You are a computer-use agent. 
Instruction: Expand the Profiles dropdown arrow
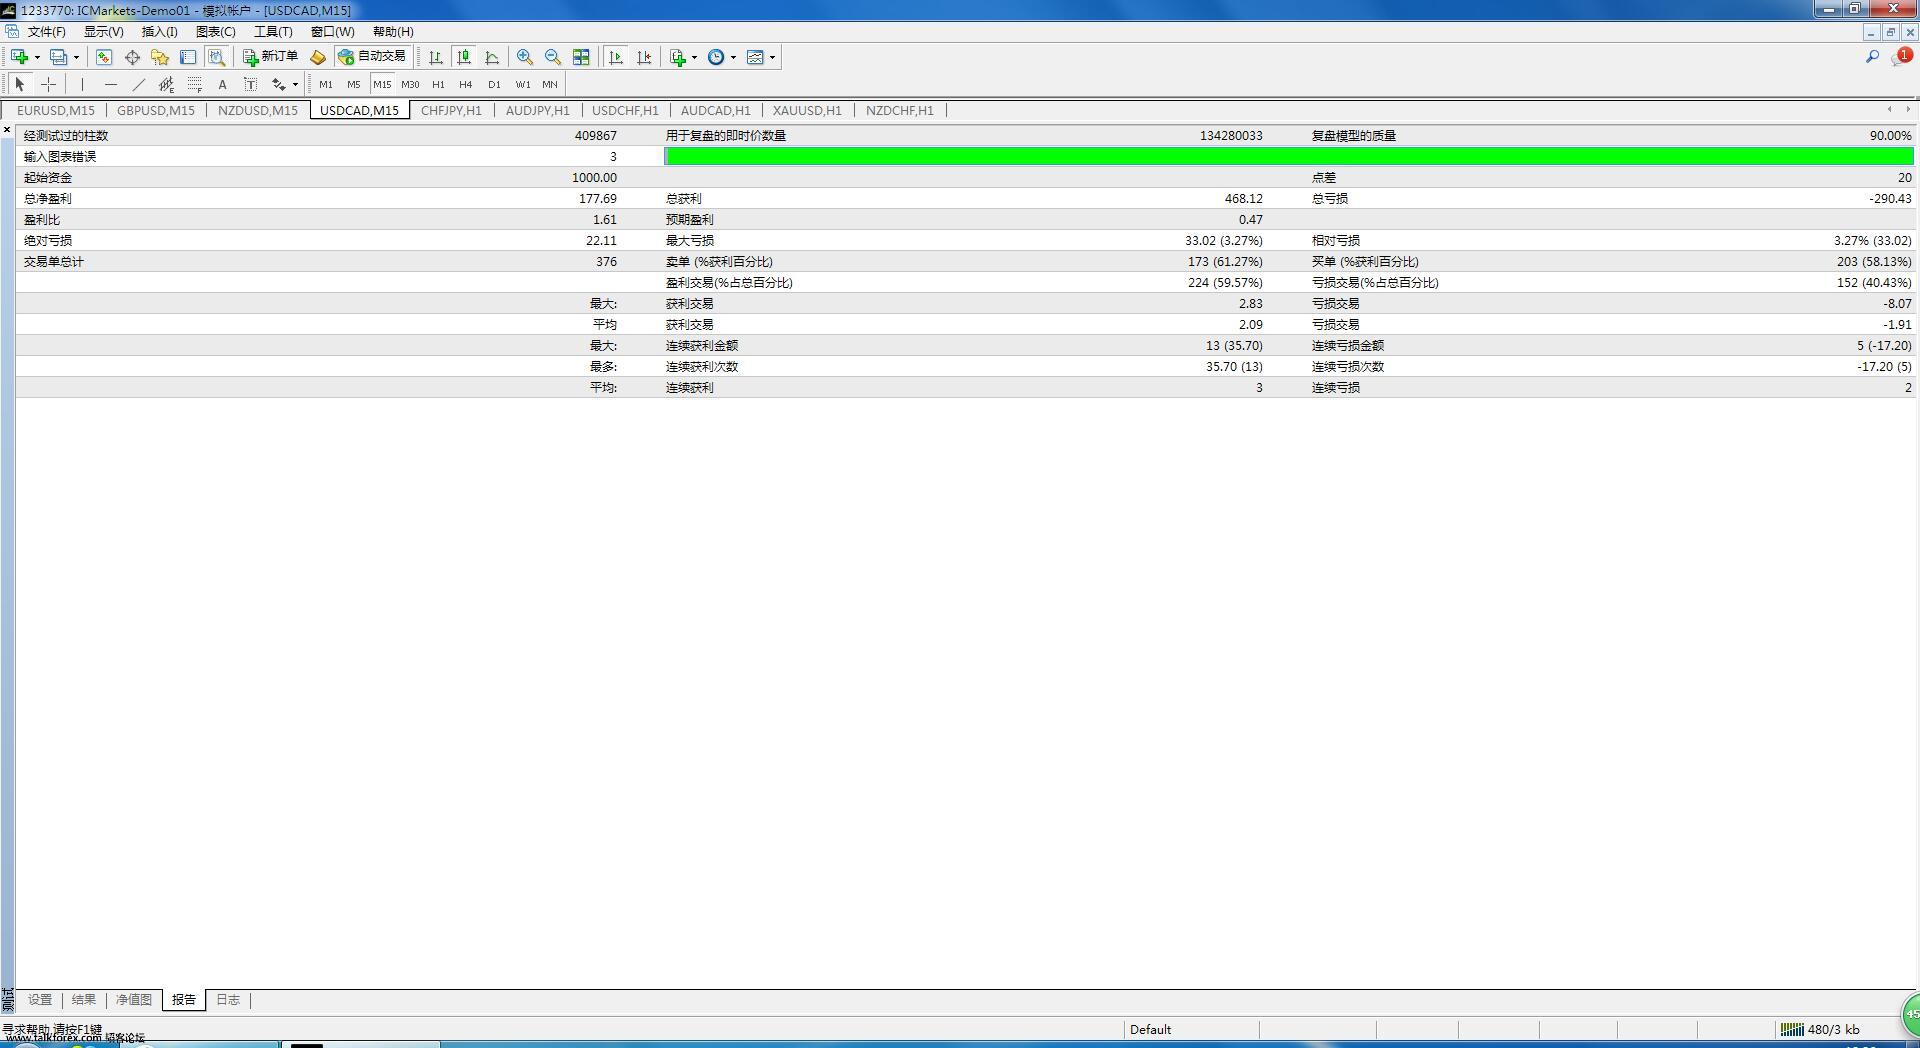pyautogui.click(x=76, y=57)
